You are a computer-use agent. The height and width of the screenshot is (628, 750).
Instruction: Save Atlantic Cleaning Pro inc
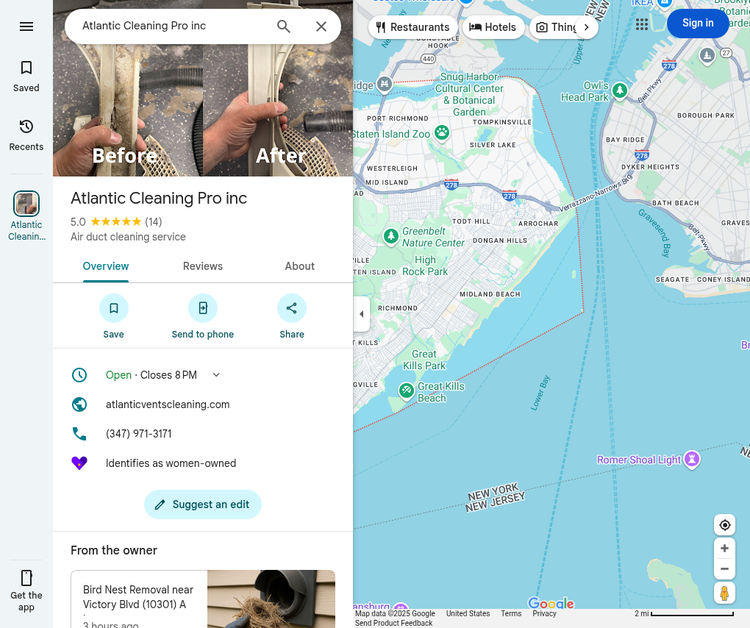click(x=114, y=308)
